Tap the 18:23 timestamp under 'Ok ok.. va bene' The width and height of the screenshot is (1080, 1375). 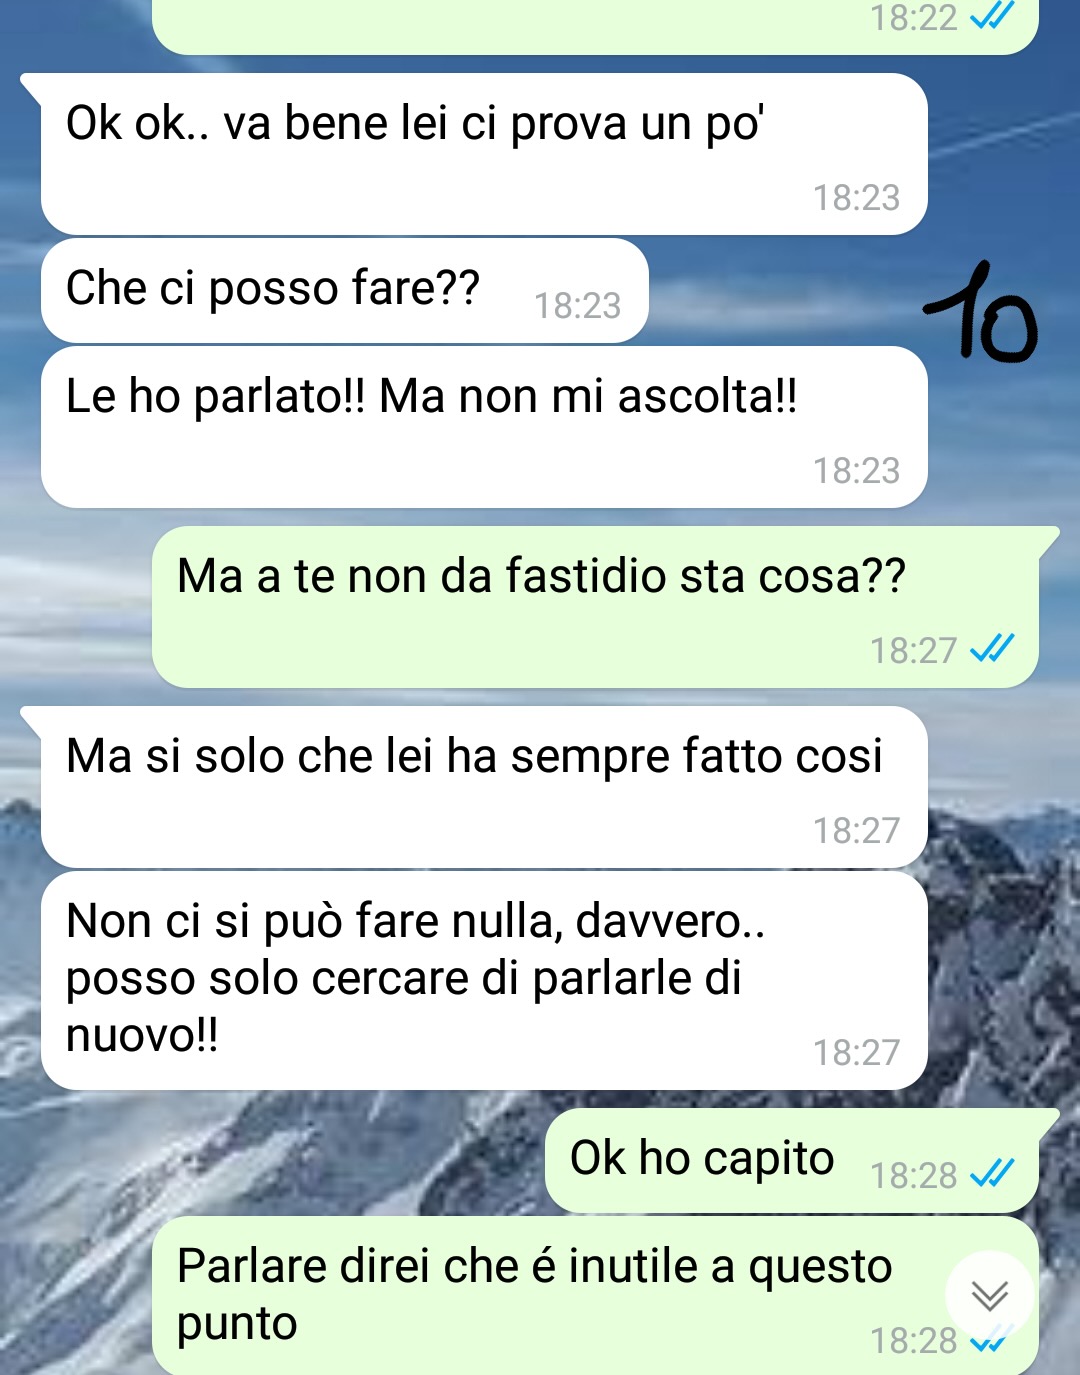tap(856, 197)
